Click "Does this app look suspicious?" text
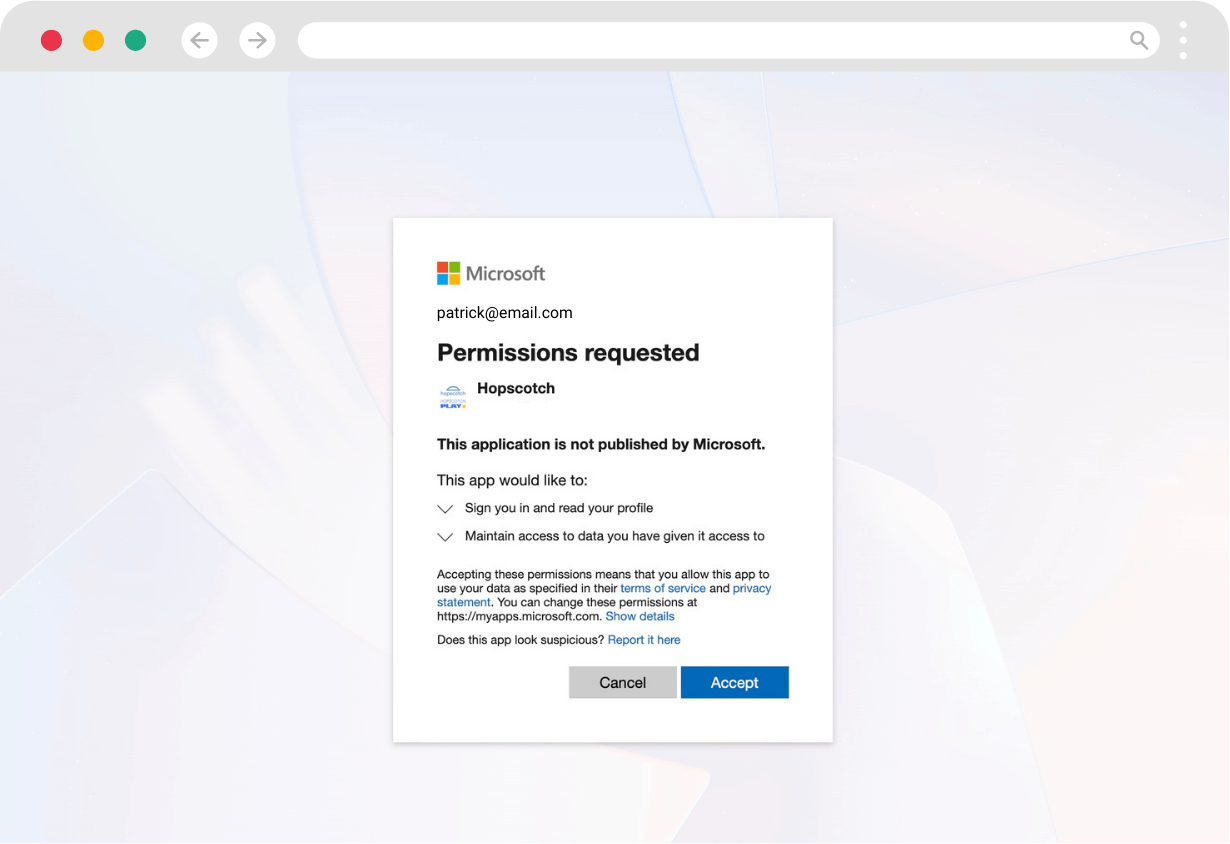The height and width of the screenshot is (844, 1230). [x=521, y=640]
